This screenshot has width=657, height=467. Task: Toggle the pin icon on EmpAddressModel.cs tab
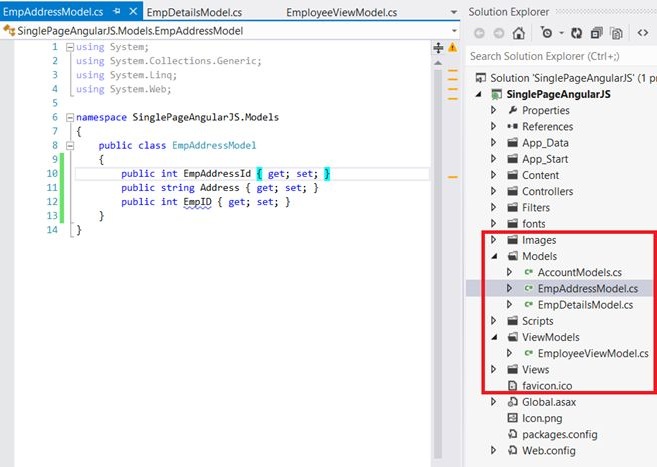117,12
